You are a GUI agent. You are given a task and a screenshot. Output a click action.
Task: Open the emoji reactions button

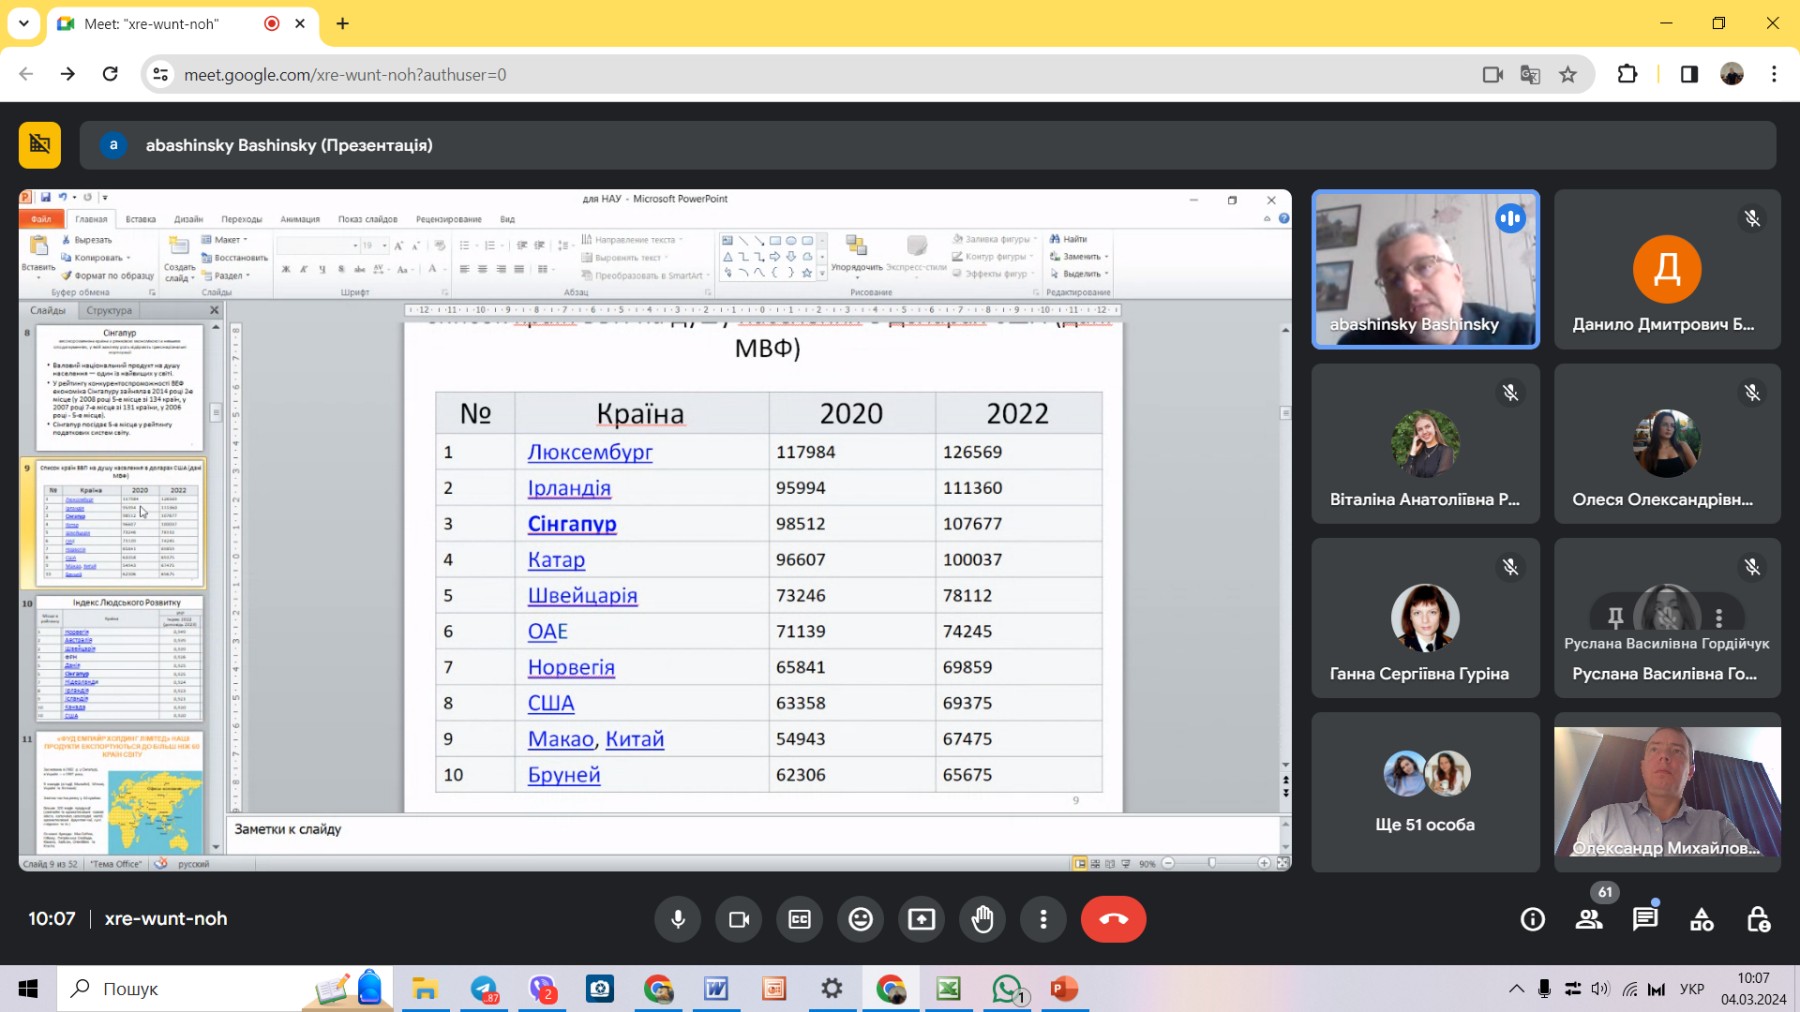[860, 919]
